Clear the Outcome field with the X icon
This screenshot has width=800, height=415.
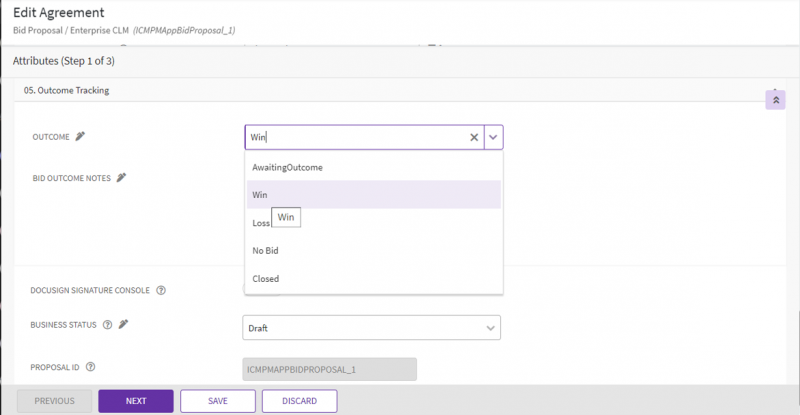tap(474, 137)
